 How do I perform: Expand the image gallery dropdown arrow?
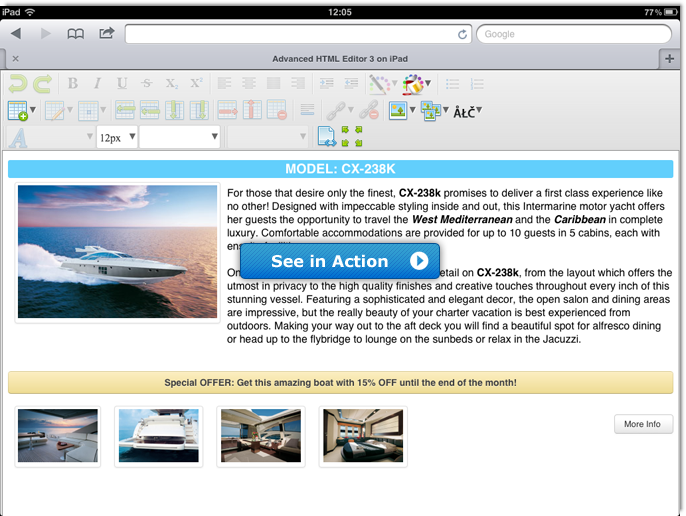(x=446, y=109)
